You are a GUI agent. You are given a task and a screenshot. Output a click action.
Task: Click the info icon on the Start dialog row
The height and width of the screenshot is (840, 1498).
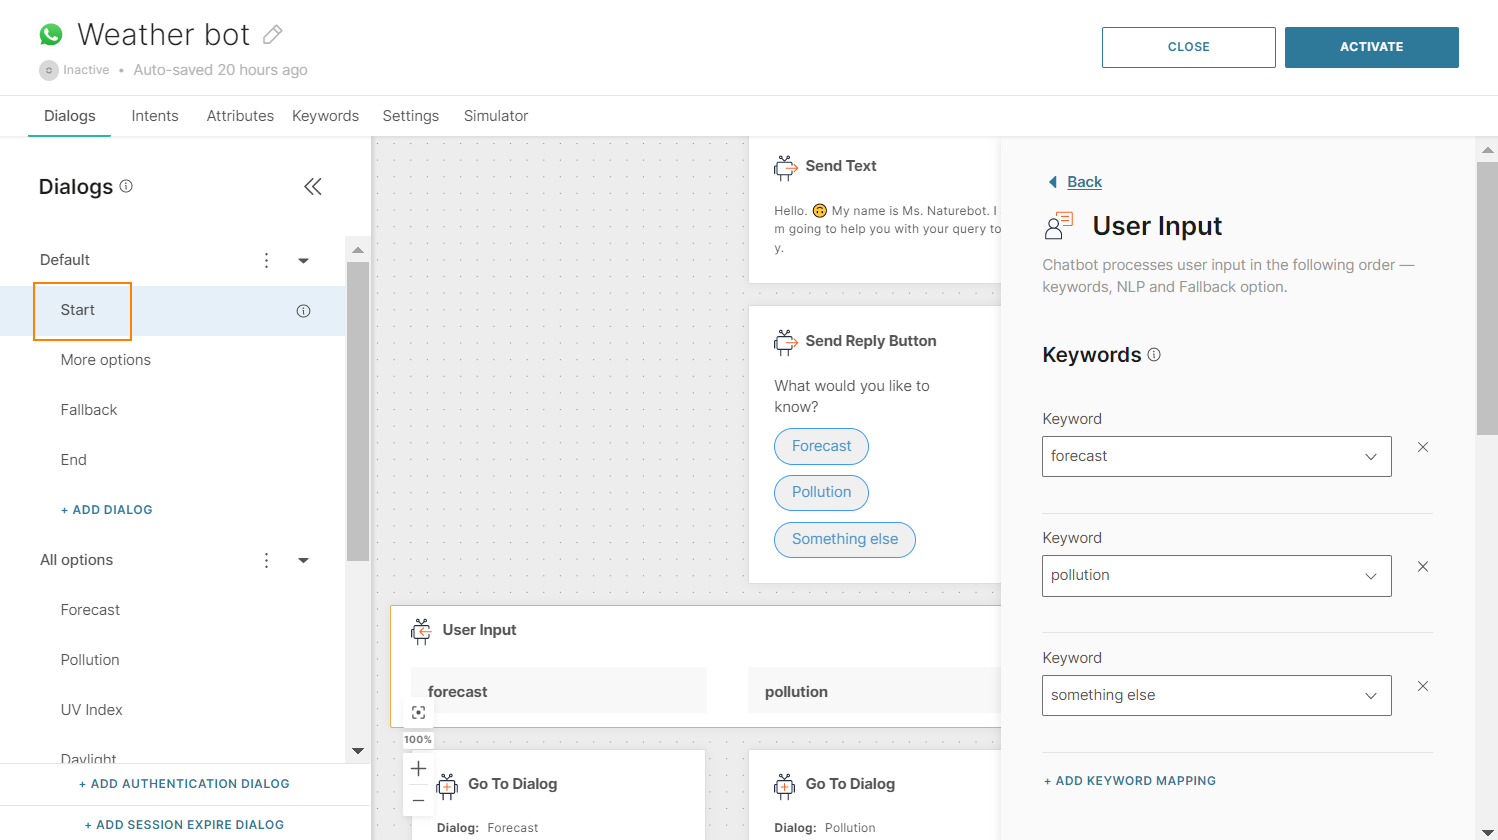(x=303, y=311)
